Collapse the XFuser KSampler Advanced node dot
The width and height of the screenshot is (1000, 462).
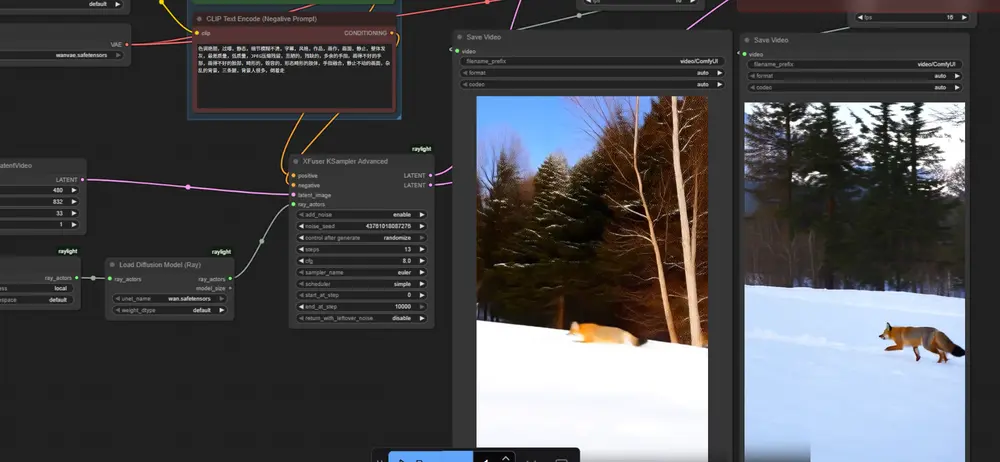(x=297, y=161)
